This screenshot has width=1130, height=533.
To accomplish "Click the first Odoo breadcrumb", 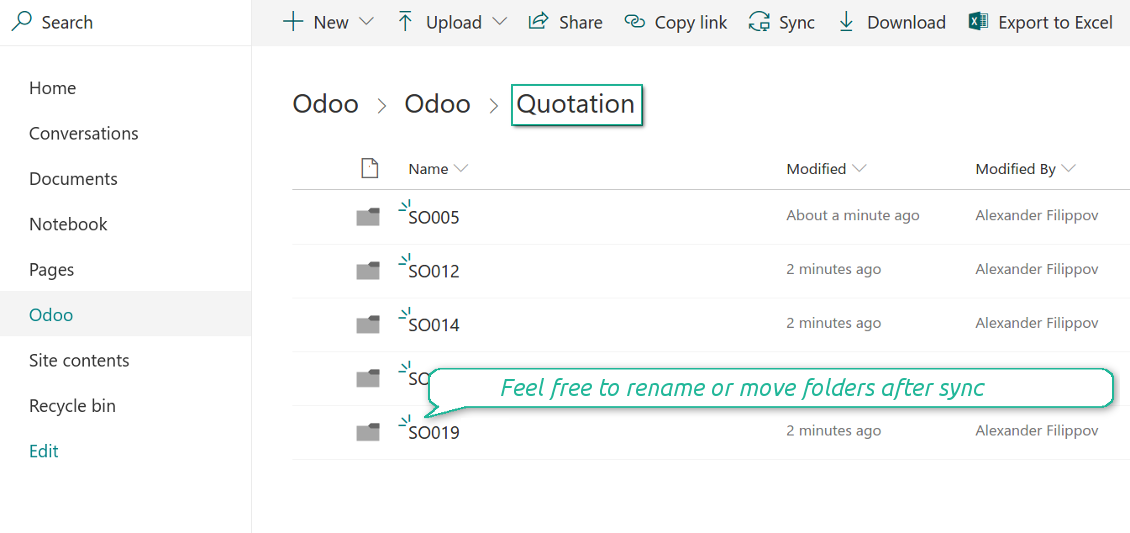I will click(325, 104).
